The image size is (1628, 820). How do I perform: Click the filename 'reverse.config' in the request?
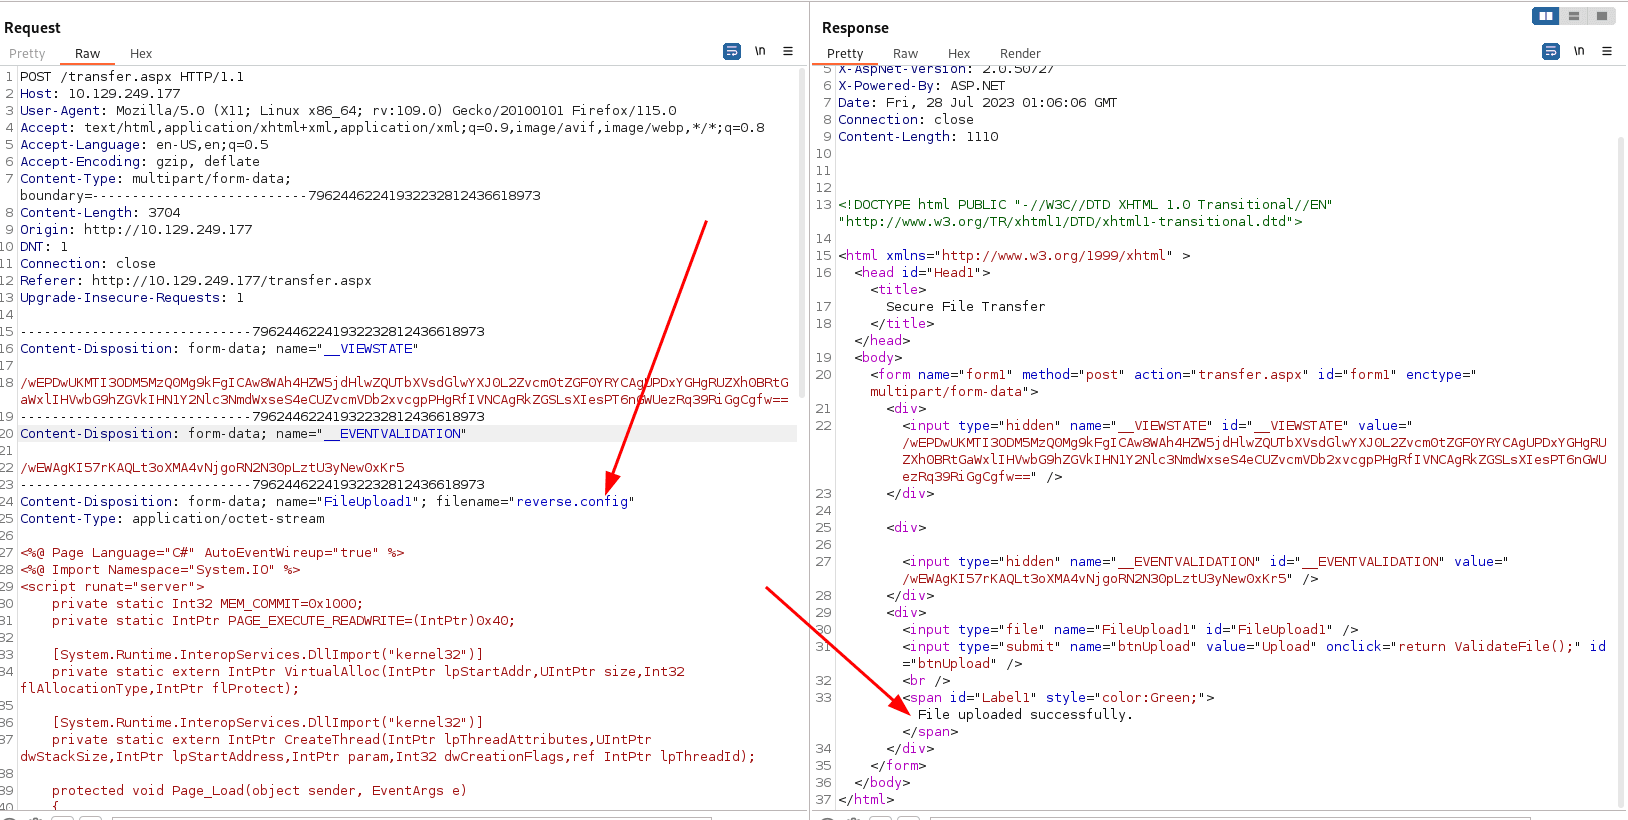[x=572, y=502]
